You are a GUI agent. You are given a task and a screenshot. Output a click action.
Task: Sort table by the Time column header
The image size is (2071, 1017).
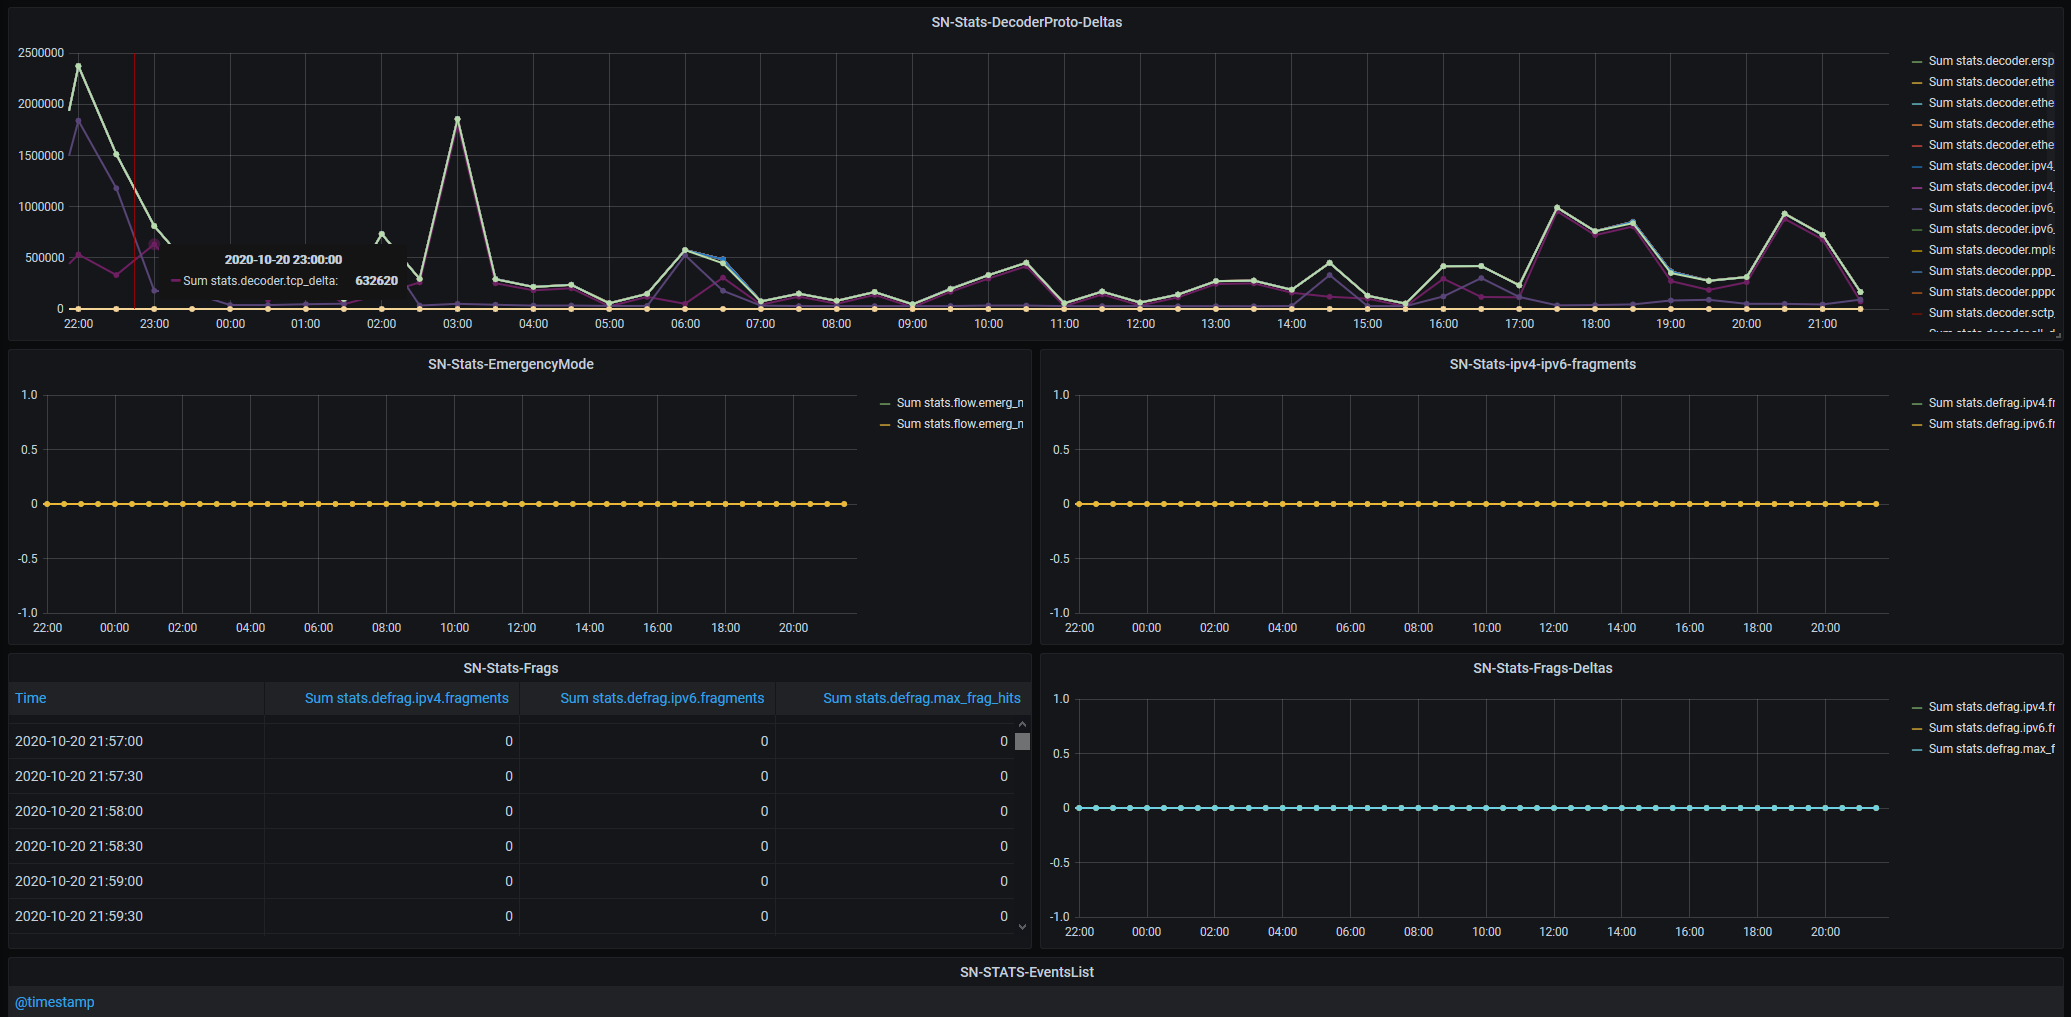pos(31,698)
